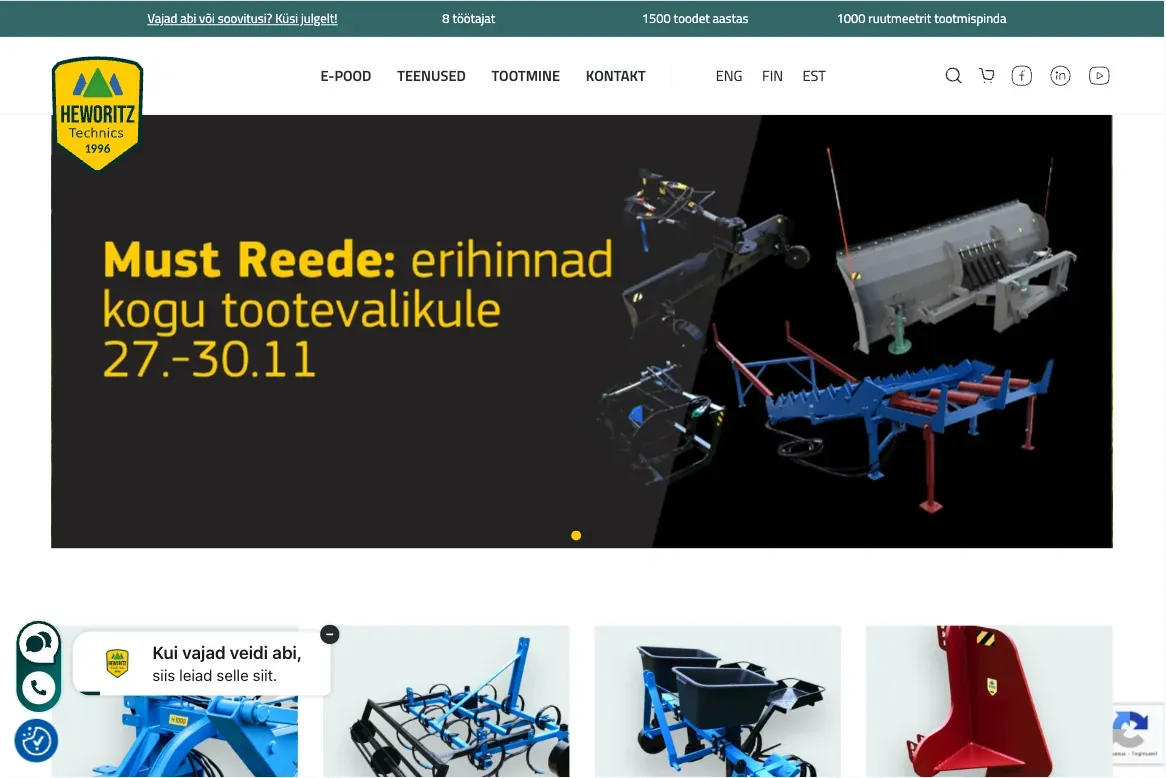Open the search magnifier icon
Viewport: 1166px width, 778px height.
[953, 76]
